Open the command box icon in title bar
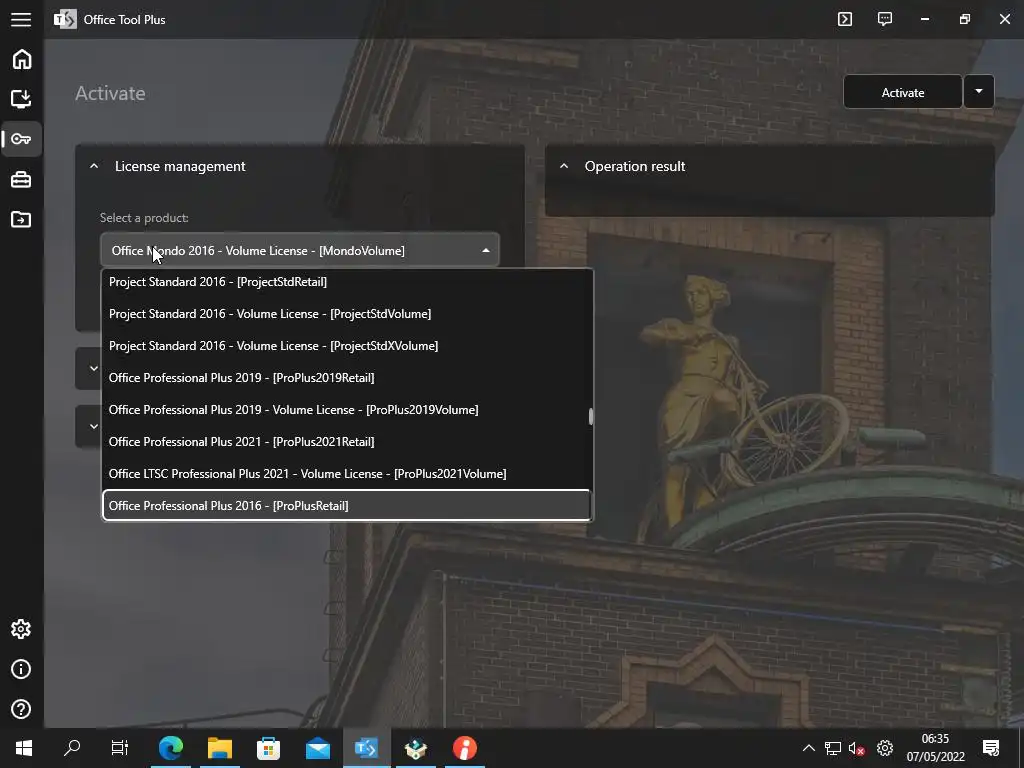This screenshot has width=1024, height=768. (845, 19)
